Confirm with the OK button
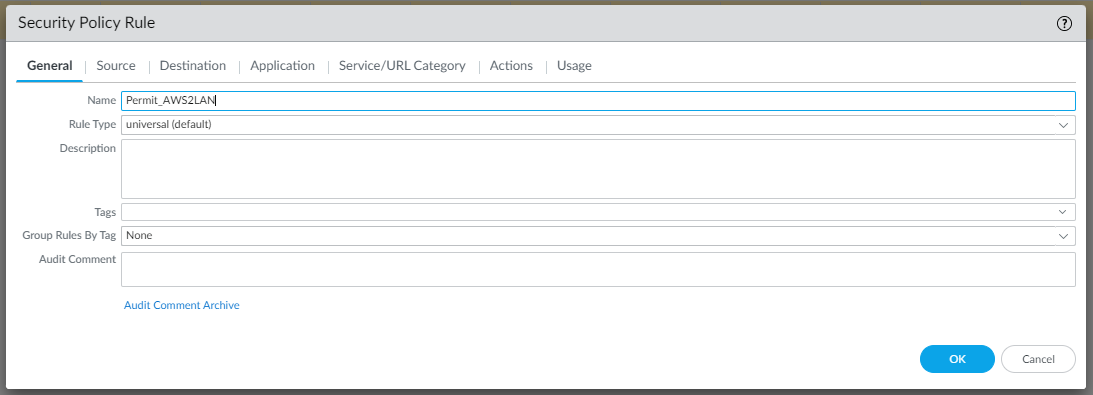The image size is (1093, 395). pyautogui.click(x=957, y=359)
